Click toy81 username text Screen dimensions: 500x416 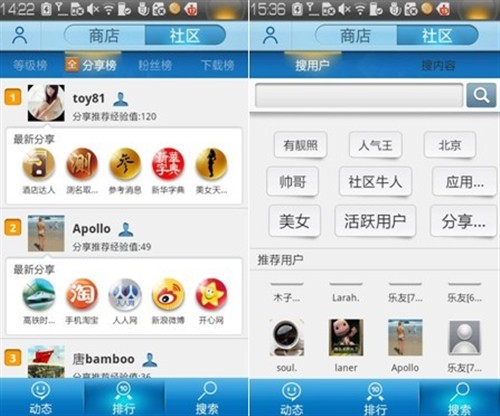pos(89,99)
